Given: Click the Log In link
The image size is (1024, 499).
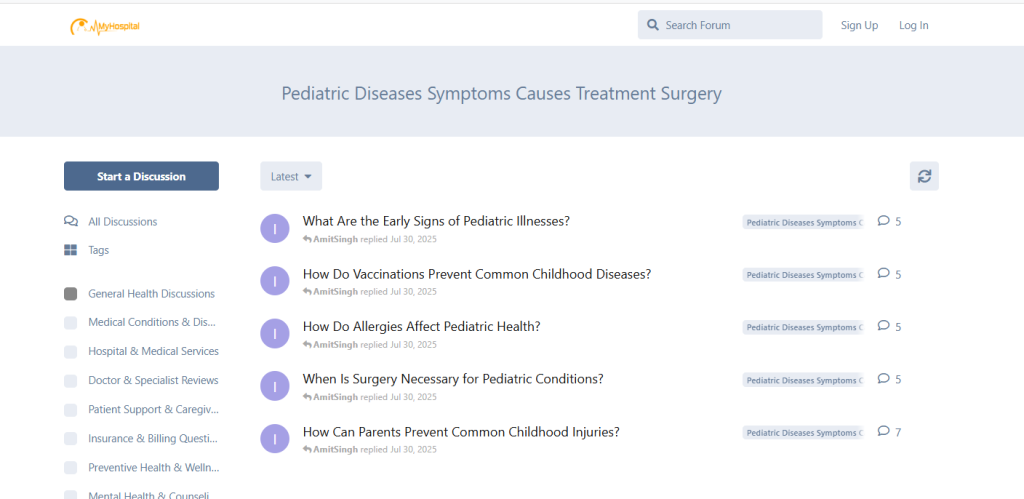Looking at the screenshot, I should coord(913,25).
